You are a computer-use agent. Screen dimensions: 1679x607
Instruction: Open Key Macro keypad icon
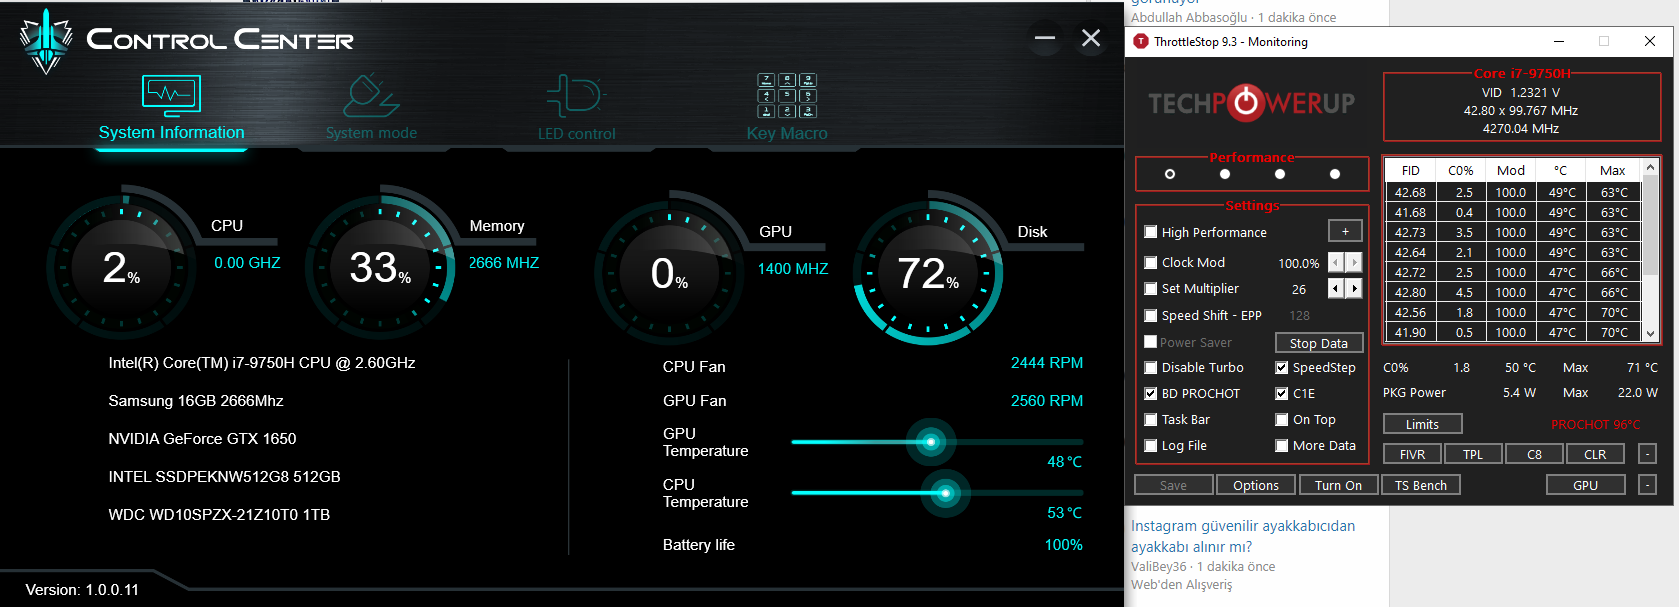[787, 96]
